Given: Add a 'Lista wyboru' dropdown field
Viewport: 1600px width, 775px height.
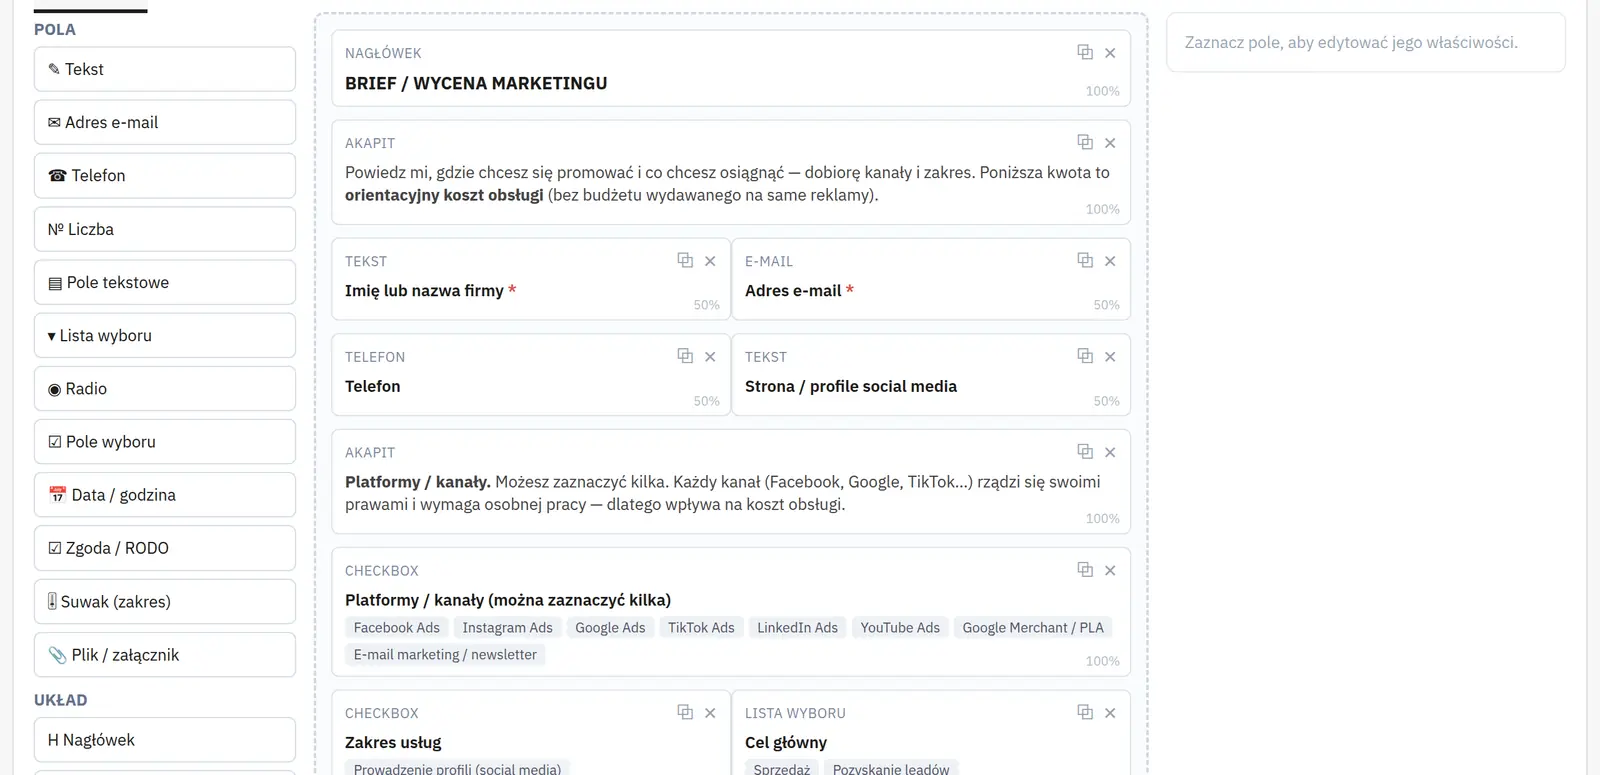Looking at the screenshot, I should coord(165,335).
